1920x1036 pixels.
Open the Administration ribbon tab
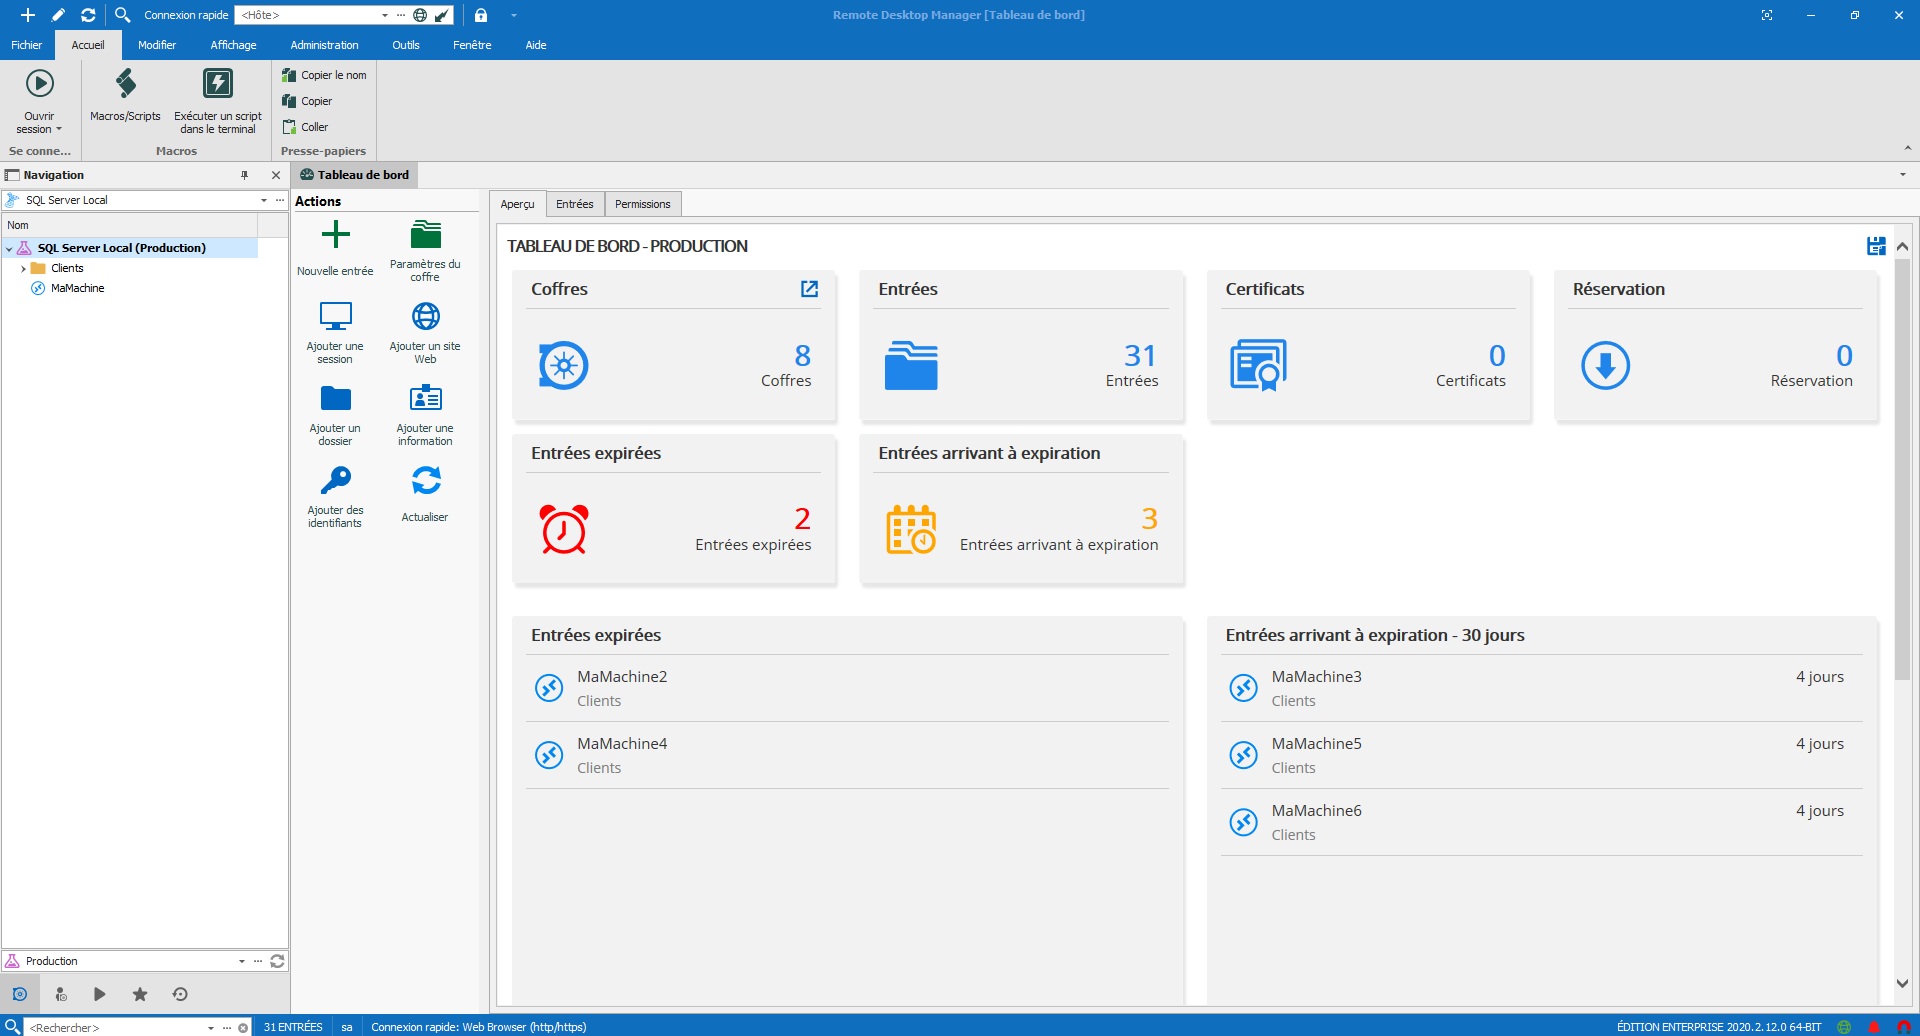click(x=324, y=45)
